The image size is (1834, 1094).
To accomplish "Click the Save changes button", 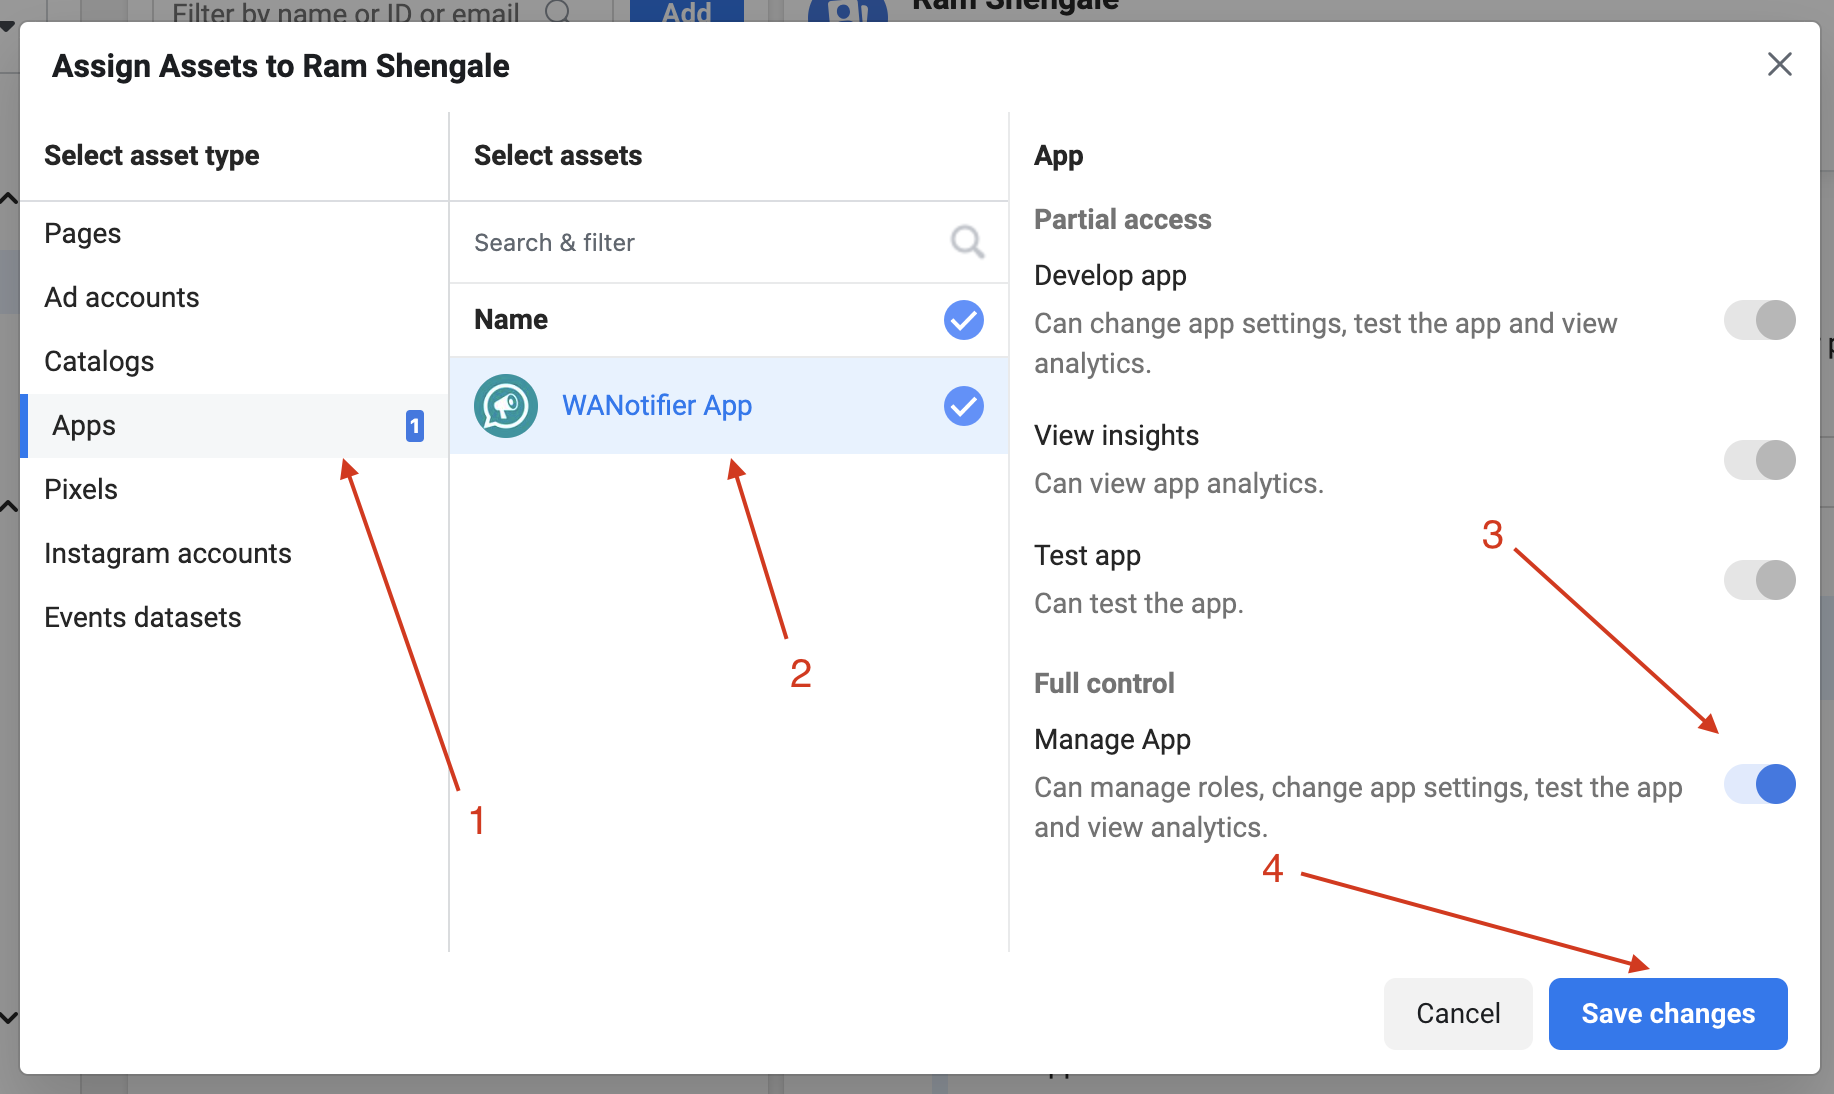I will tap(1668, 1014).
